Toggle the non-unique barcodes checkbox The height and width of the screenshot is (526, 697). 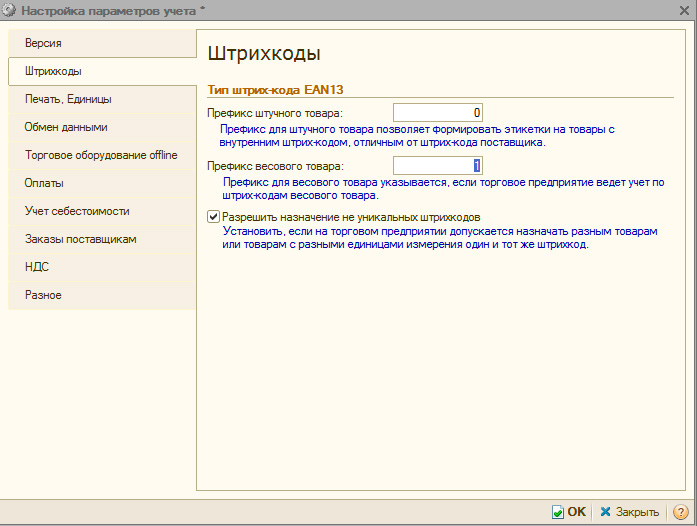pos(213,216)
